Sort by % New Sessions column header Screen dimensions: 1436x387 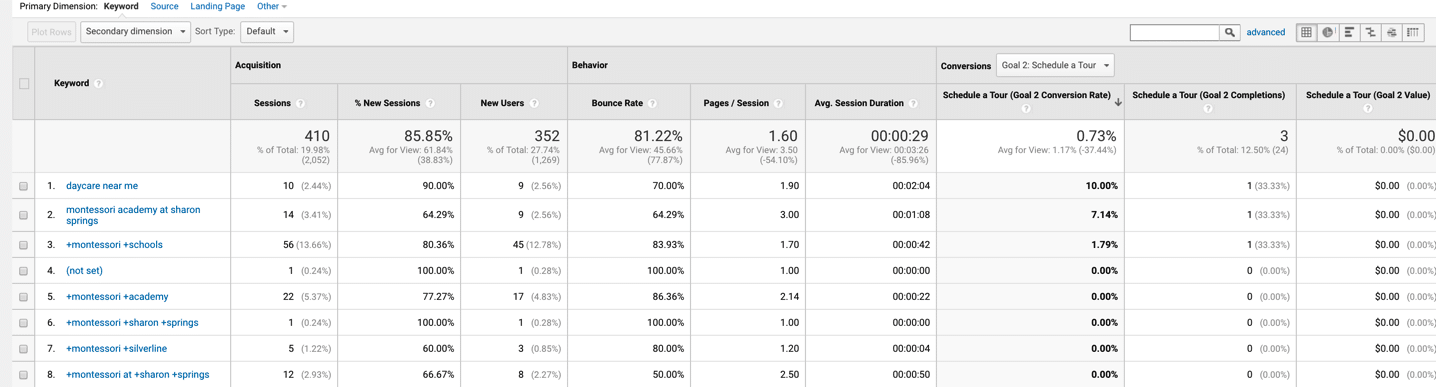388,103
